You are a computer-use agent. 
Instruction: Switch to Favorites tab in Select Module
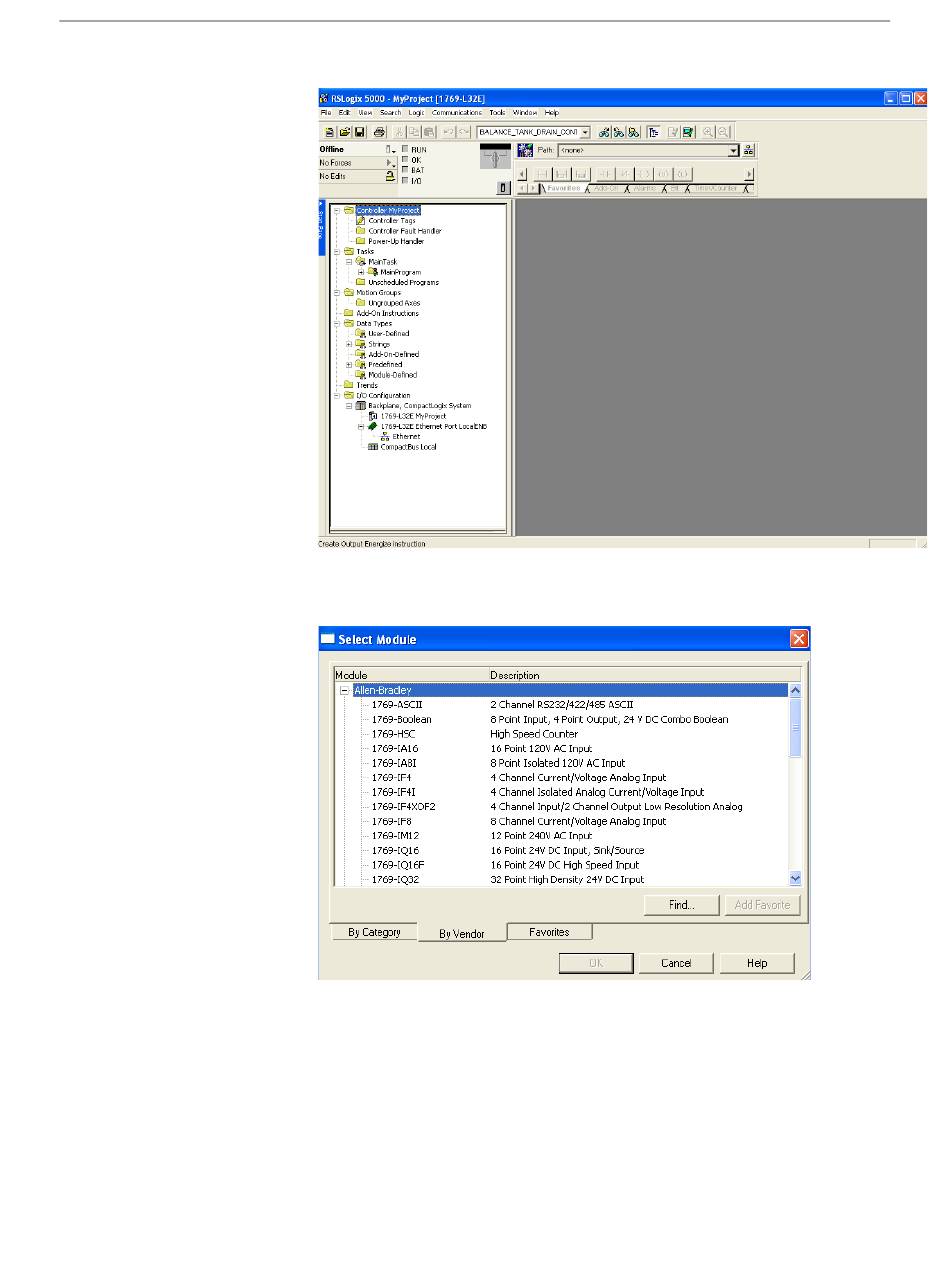coord(549,932)
